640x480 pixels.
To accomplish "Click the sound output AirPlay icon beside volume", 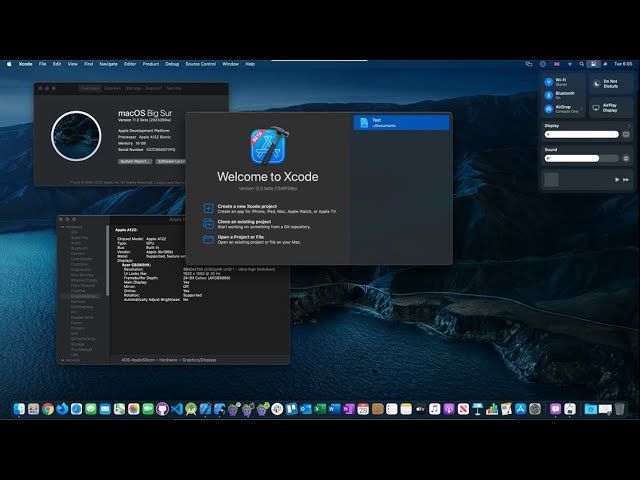I will point(626,158).
